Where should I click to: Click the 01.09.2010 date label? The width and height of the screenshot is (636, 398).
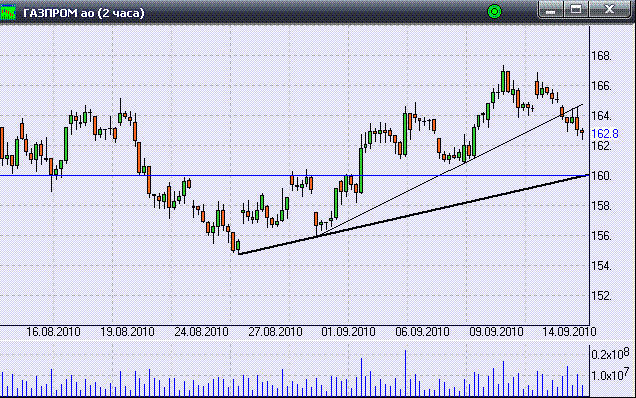pos(348,332)
